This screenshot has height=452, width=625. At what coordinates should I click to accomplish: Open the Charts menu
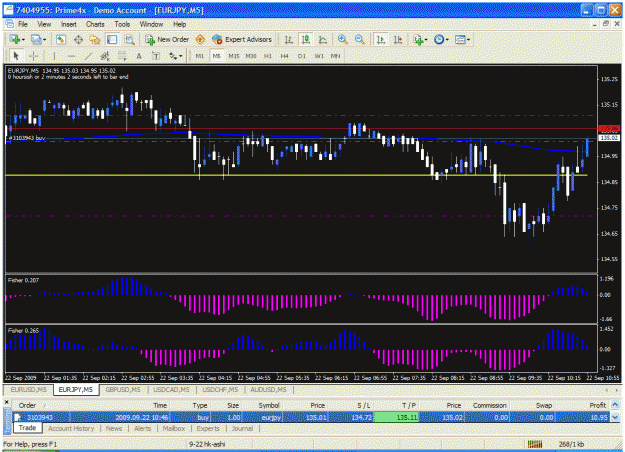[x=95, y=24]
